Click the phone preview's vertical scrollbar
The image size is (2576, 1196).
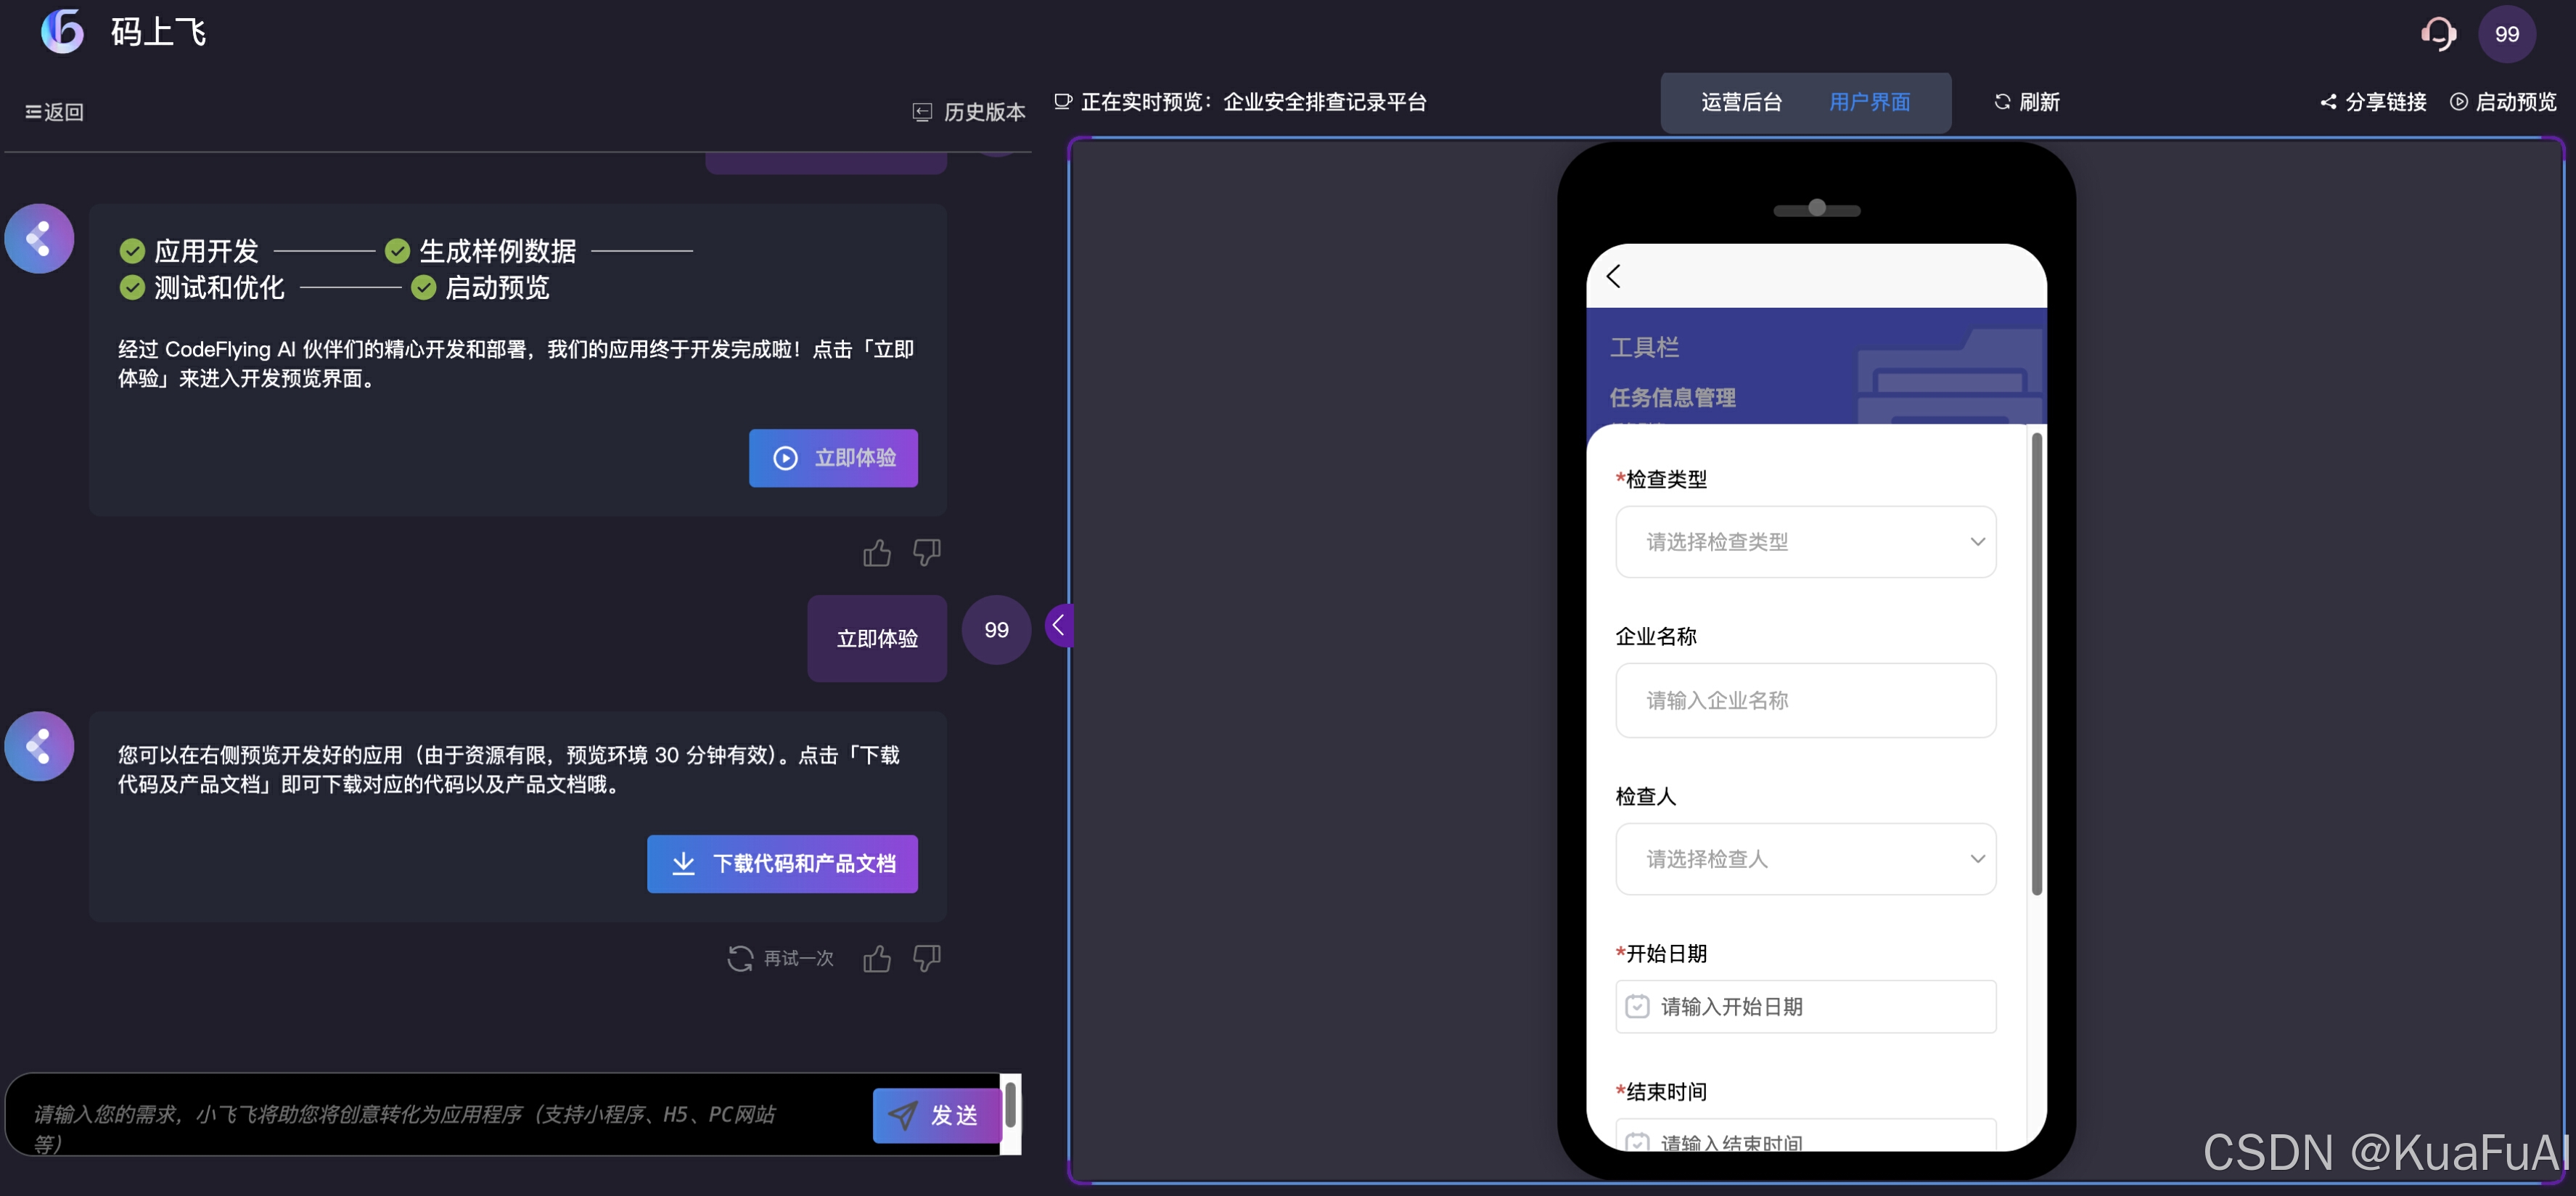click(x=2036, y=663)
